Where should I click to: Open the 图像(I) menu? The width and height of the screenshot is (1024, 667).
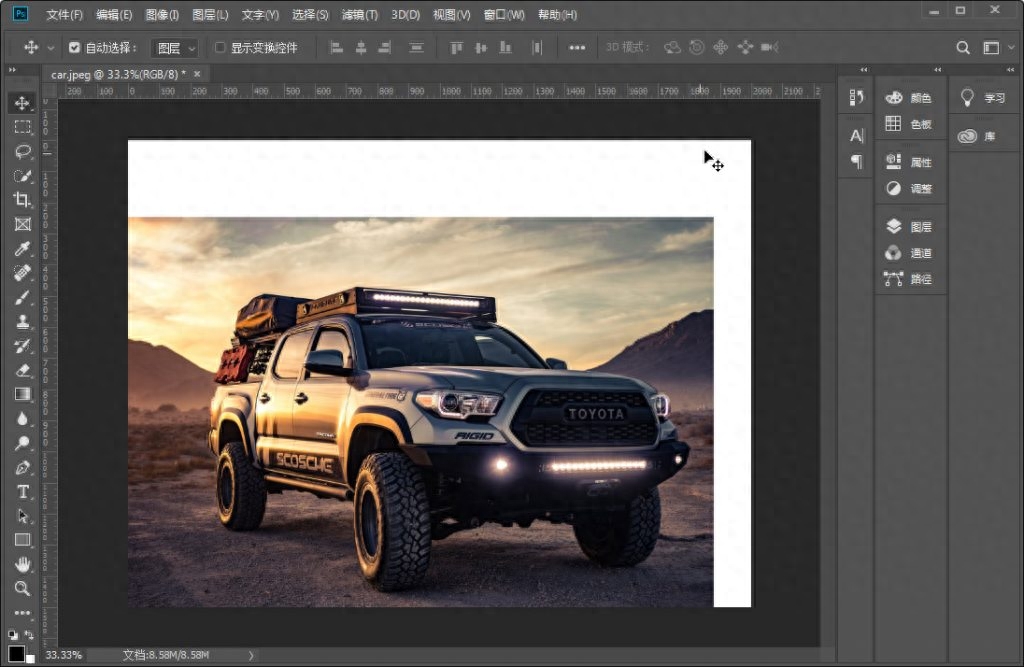tap(162, 14)
